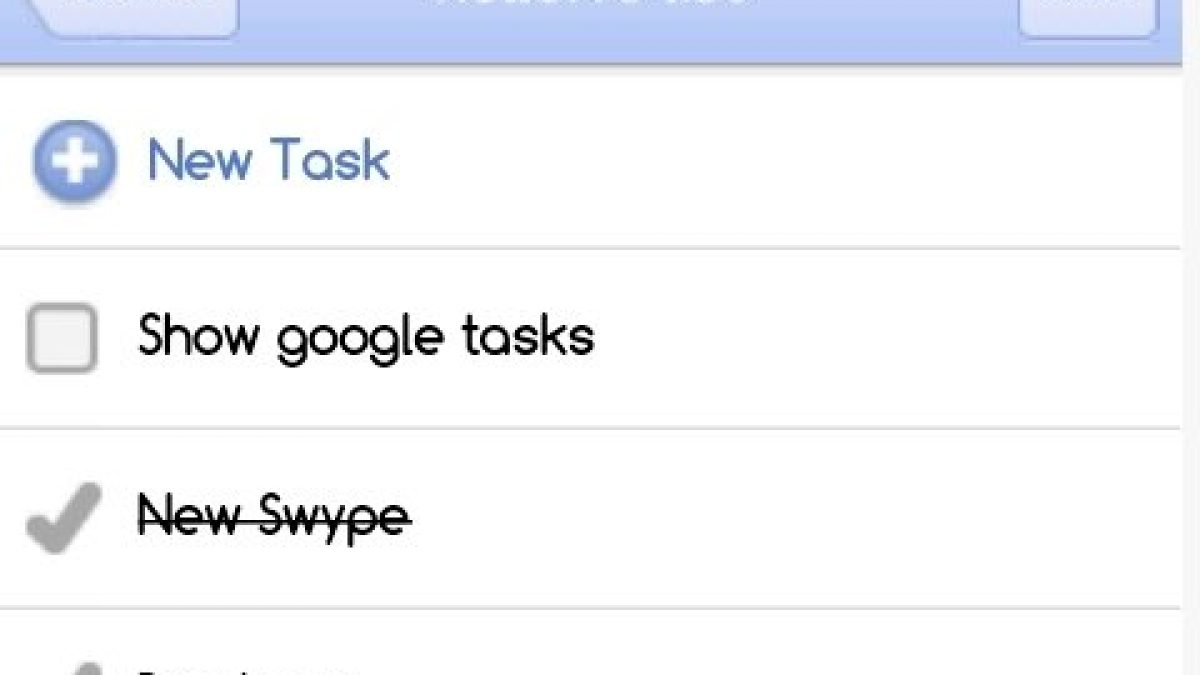The height and width of the screenshot is (675, 1200).
Task: Click the blue header bar left of the title
Action: tap(330, 30)
